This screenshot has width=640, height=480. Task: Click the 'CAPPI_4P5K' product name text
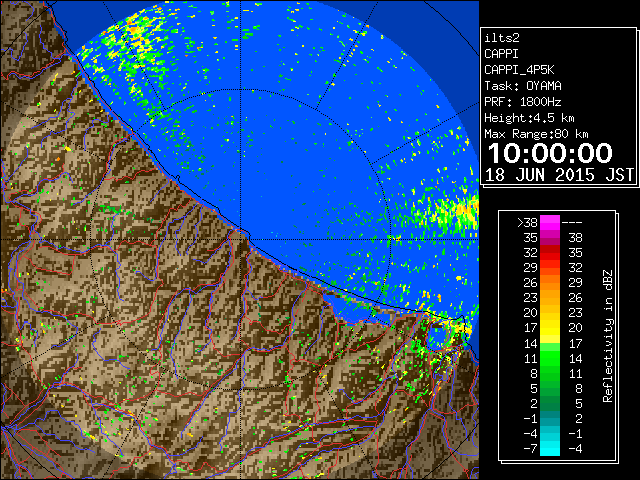coord(519,70)
